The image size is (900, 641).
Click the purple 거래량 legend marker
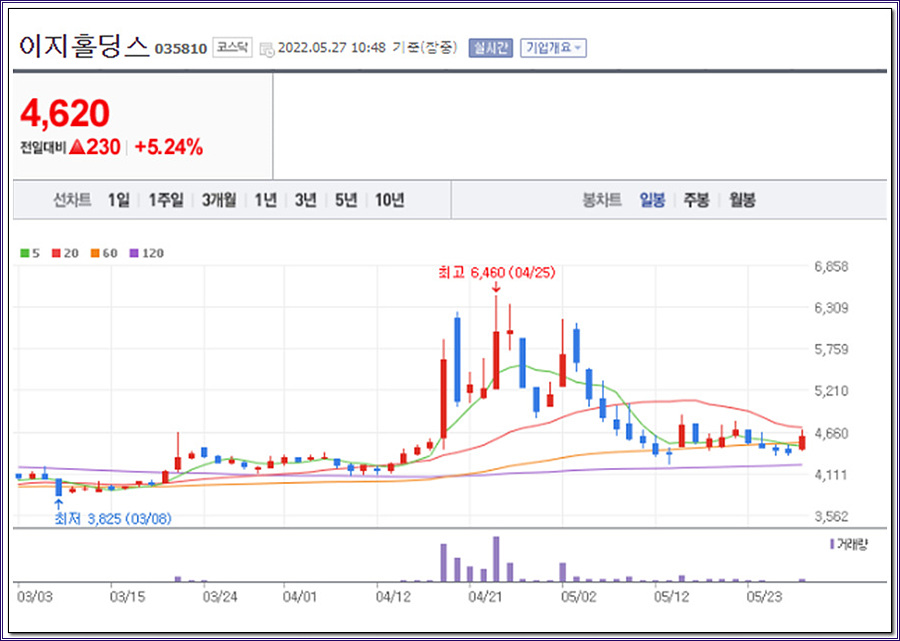(832, 543)
